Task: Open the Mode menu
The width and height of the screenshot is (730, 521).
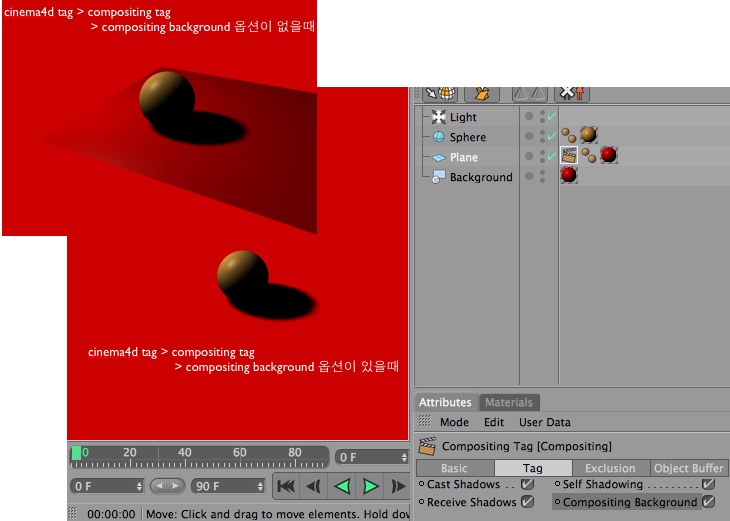Action: click(454, 422)
